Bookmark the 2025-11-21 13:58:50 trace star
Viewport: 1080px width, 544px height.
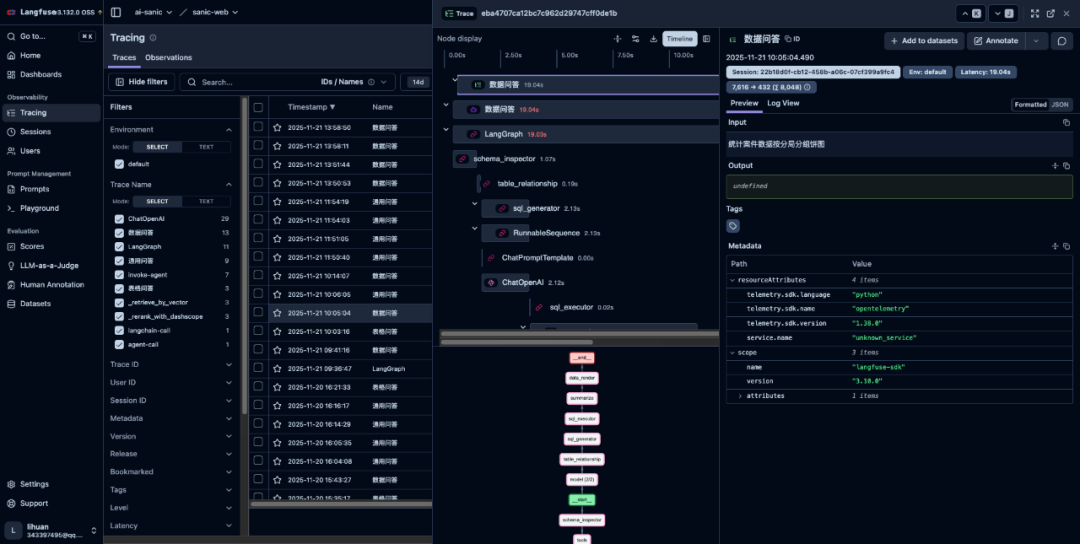(277, 127)
